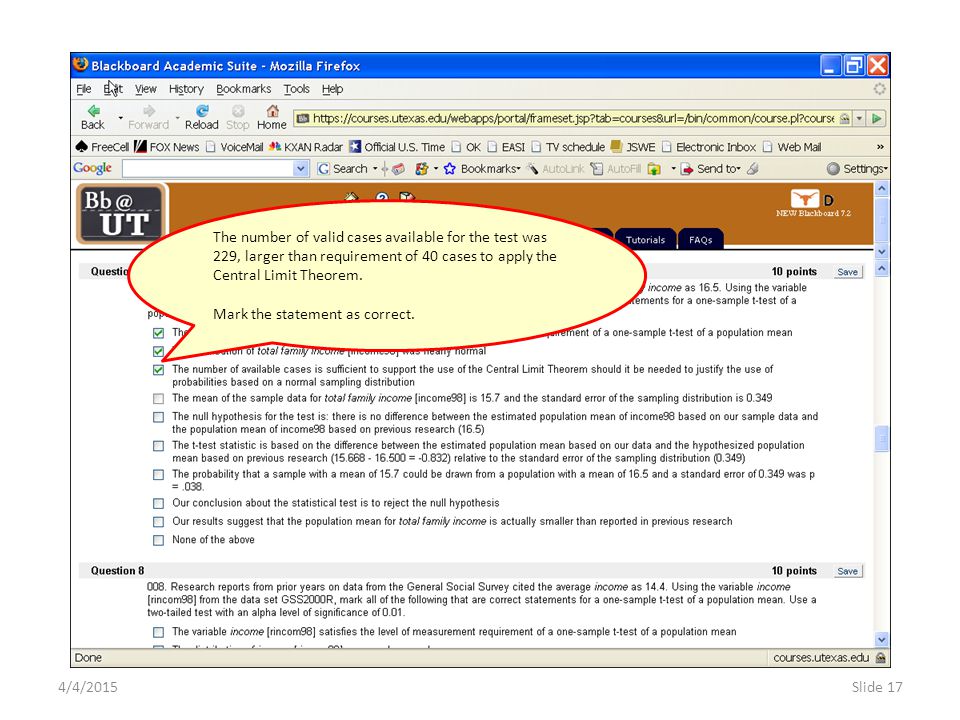Expand the Google Search button options
Viewport: 960px width, 720px height.
[x=375, y=168]
